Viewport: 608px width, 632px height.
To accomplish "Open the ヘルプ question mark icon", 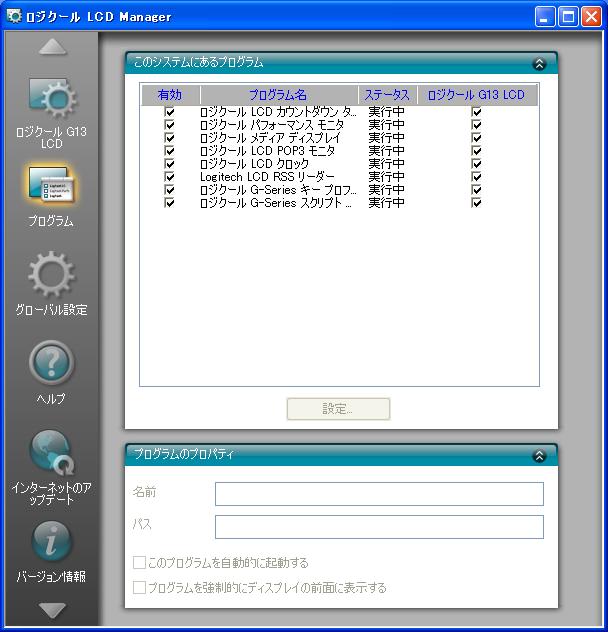I will point(51,362).
